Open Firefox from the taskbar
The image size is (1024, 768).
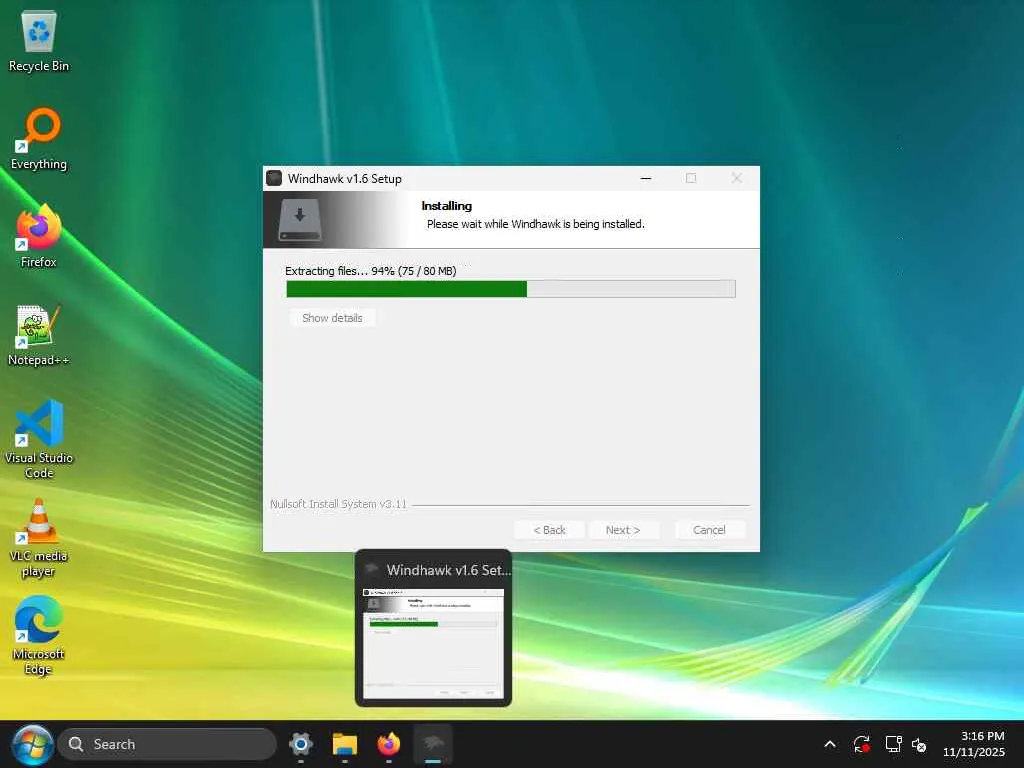click(389, 744)
